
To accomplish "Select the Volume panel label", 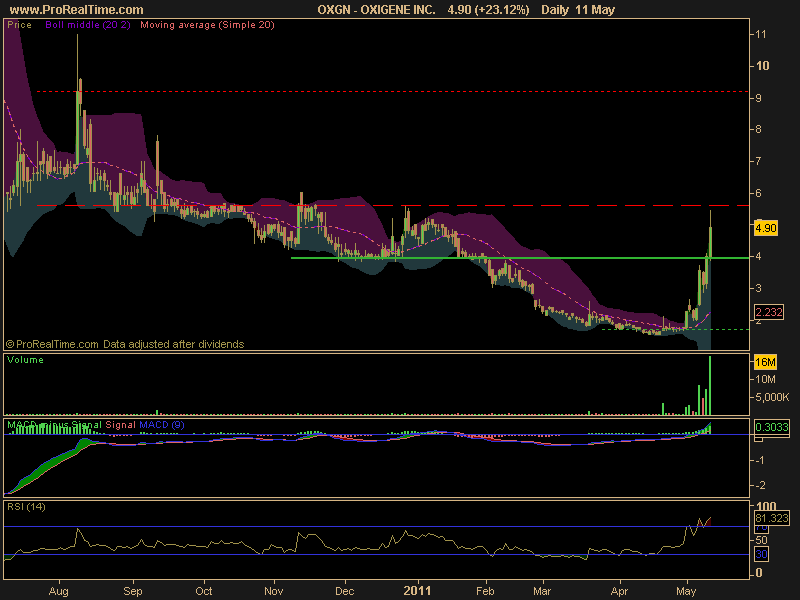I will pos(25,360).
